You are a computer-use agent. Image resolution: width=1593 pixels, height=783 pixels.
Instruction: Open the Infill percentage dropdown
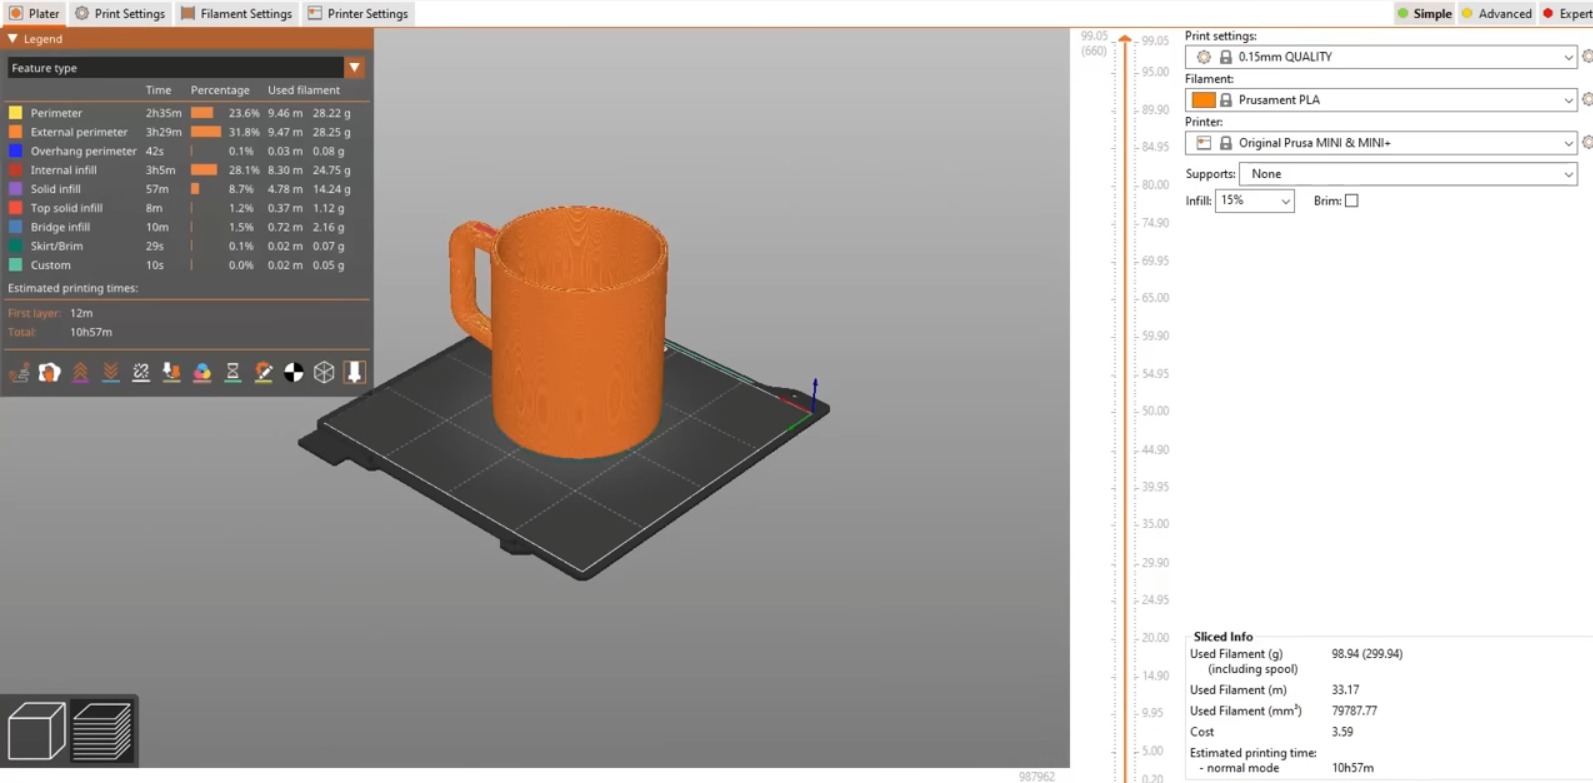tap(1254, 201)
